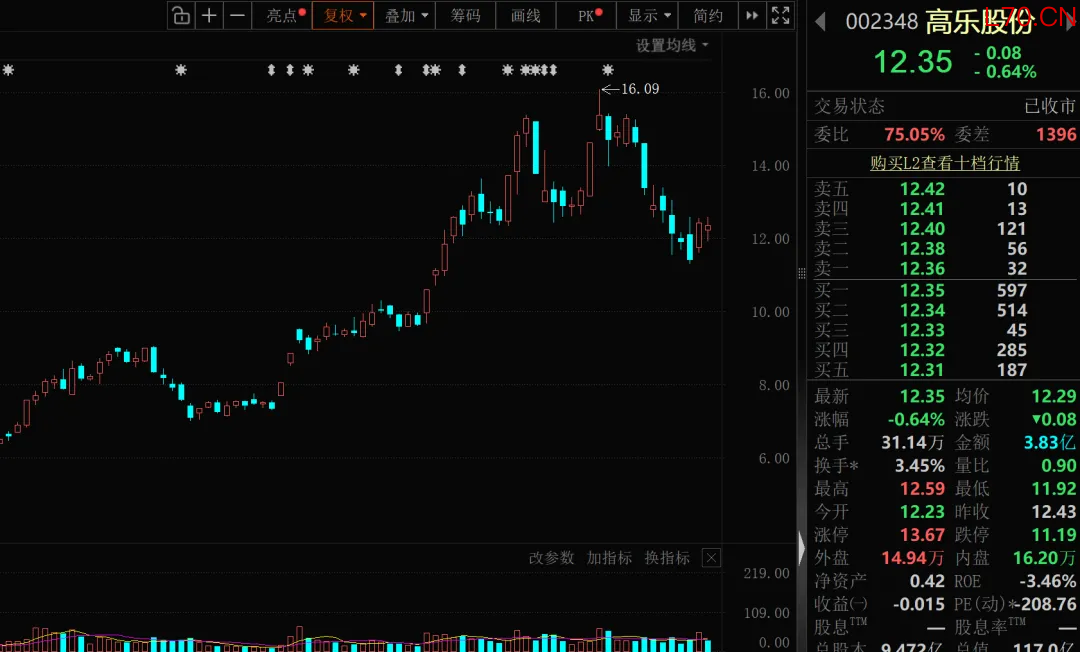Click 改参数 to modify indicator parameters
The width and height of the screenshot is (1080, 652).
coord(551,558)
